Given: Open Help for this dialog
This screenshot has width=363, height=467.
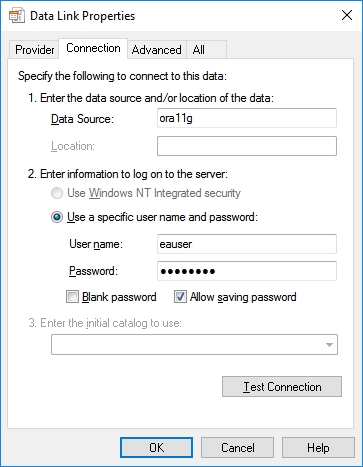Looking at the screenshot, I should 318,448.
